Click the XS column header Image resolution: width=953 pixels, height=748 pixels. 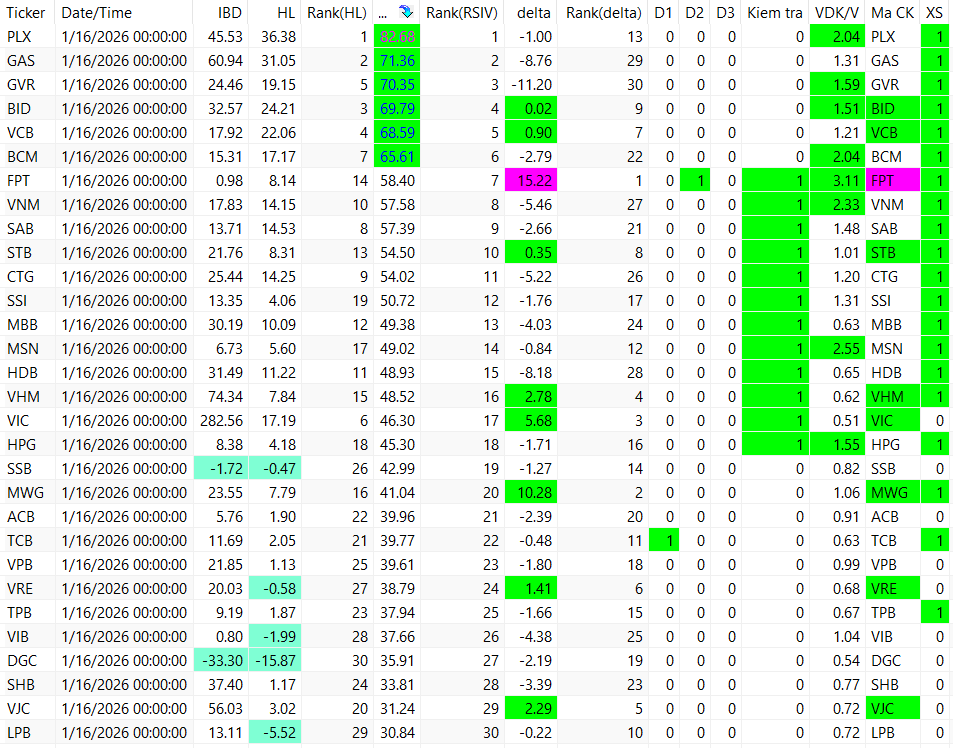(x=934, y=12)
